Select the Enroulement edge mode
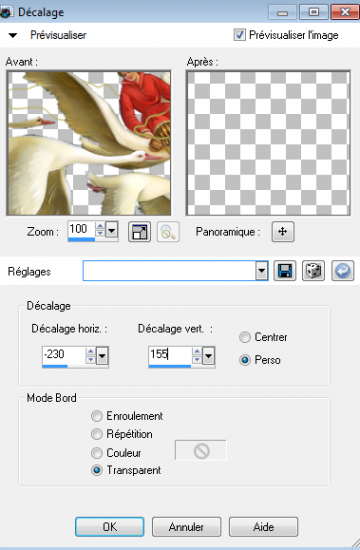The width and height of the screenshot is (360, 550). [96, 416]
